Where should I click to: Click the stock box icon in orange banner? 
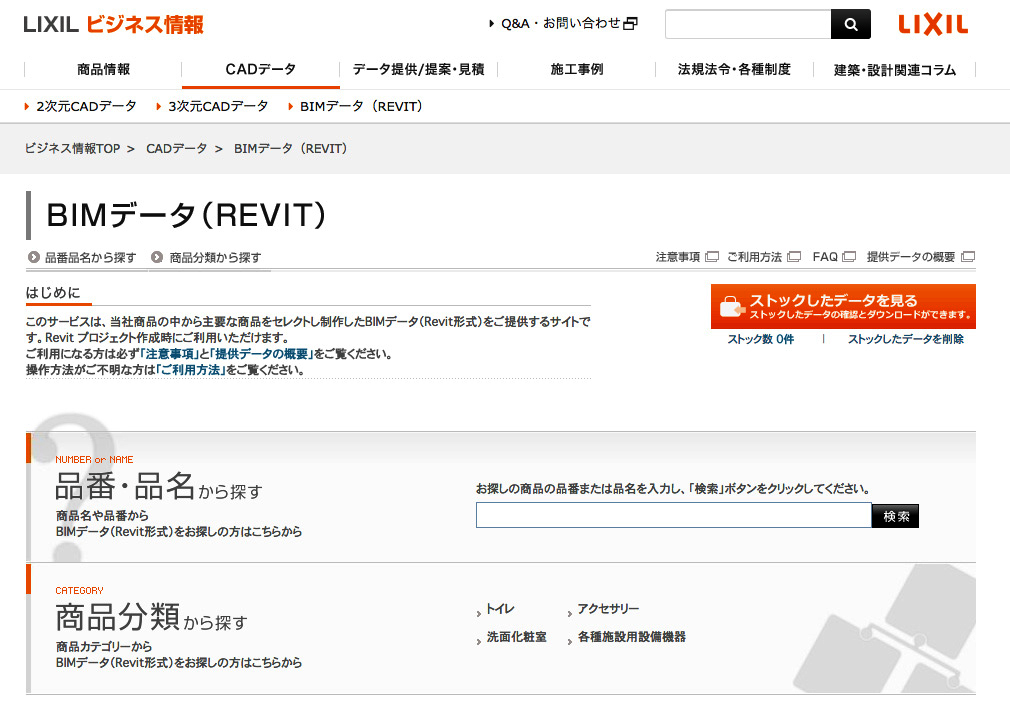click(x=732, y=306)
